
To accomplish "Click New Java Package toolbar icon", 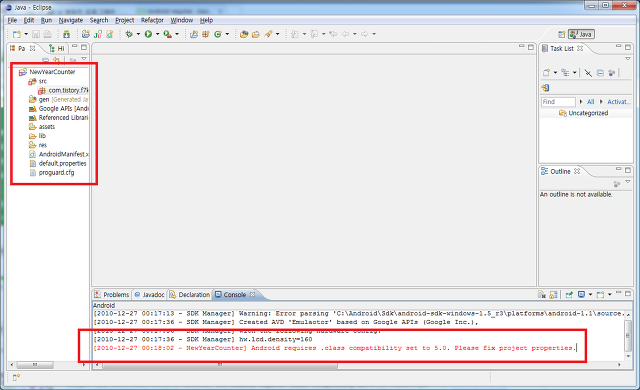I will click(206, 34).
